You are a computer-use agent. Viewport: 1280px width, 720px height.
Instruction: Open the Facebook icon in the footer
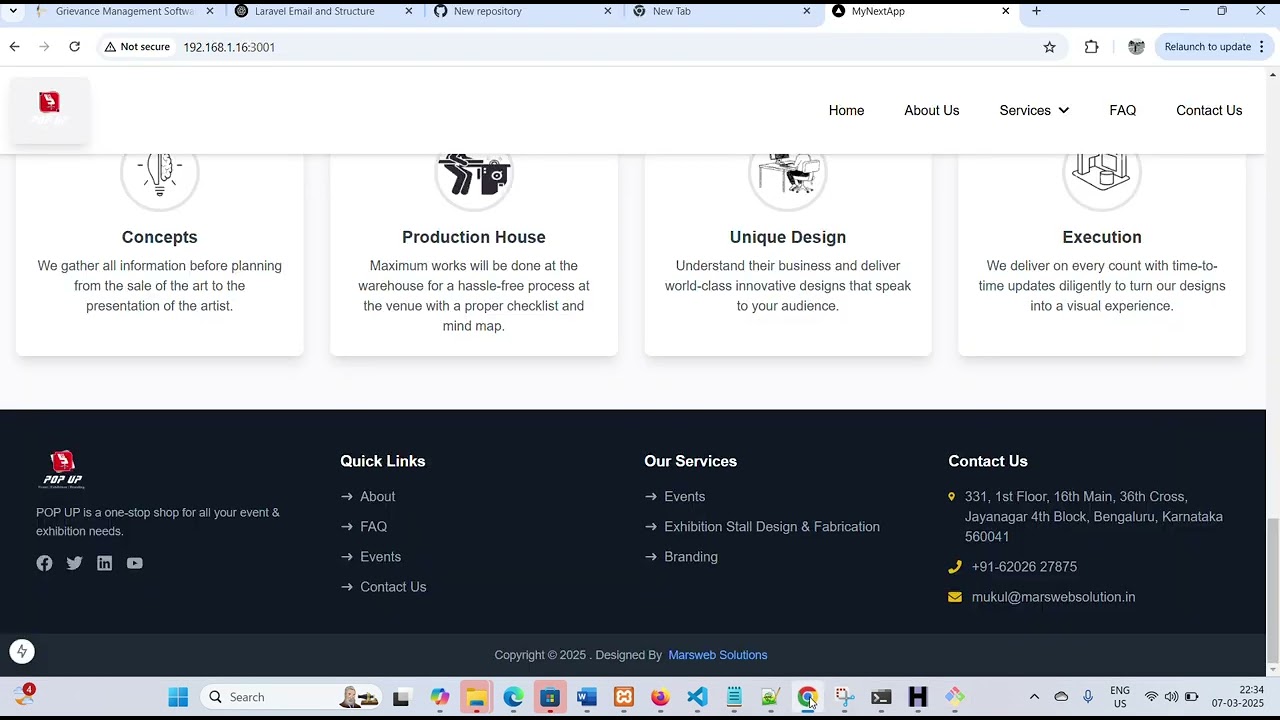44,563
